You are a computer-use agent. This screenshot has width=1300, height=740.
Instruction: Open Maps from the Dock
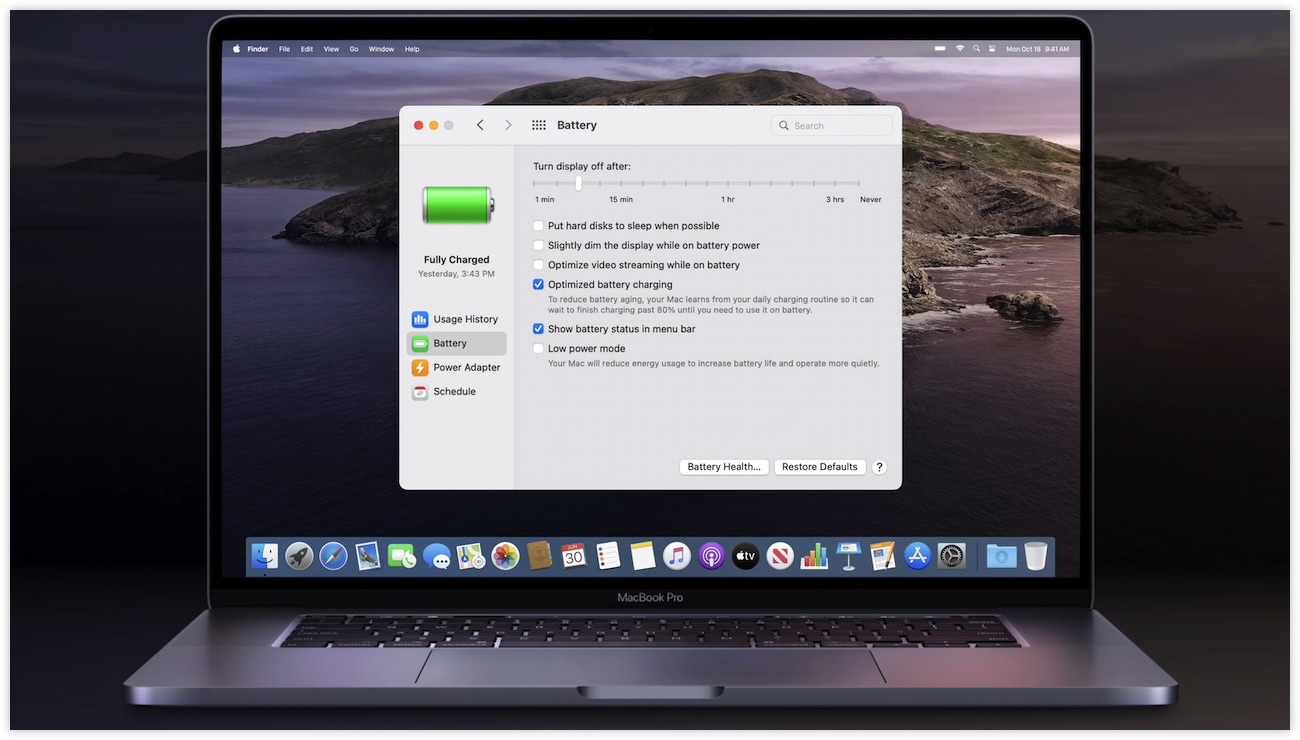point(471,556)
